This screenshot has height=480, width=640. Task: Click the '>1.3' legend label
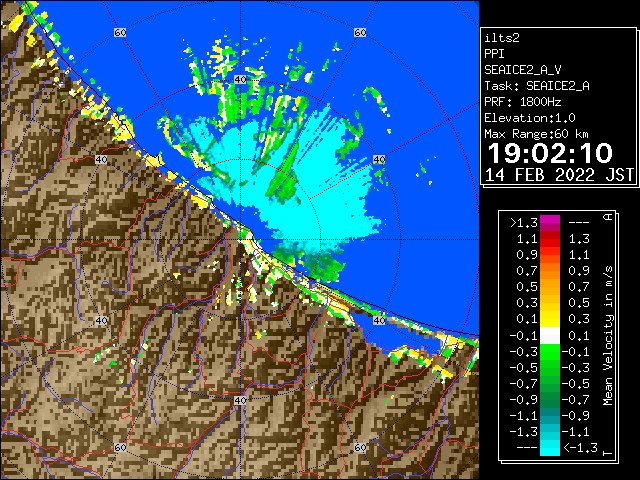point(524,223)
